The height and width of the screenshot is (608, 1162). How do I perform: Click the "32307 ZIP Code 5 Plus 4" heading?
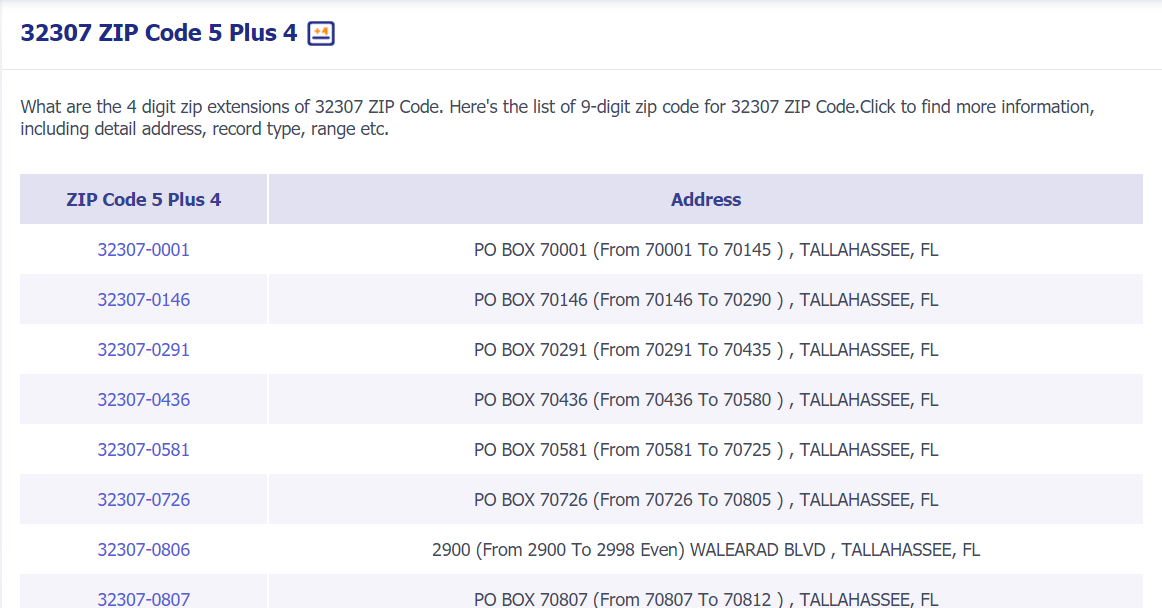[159, 33]
